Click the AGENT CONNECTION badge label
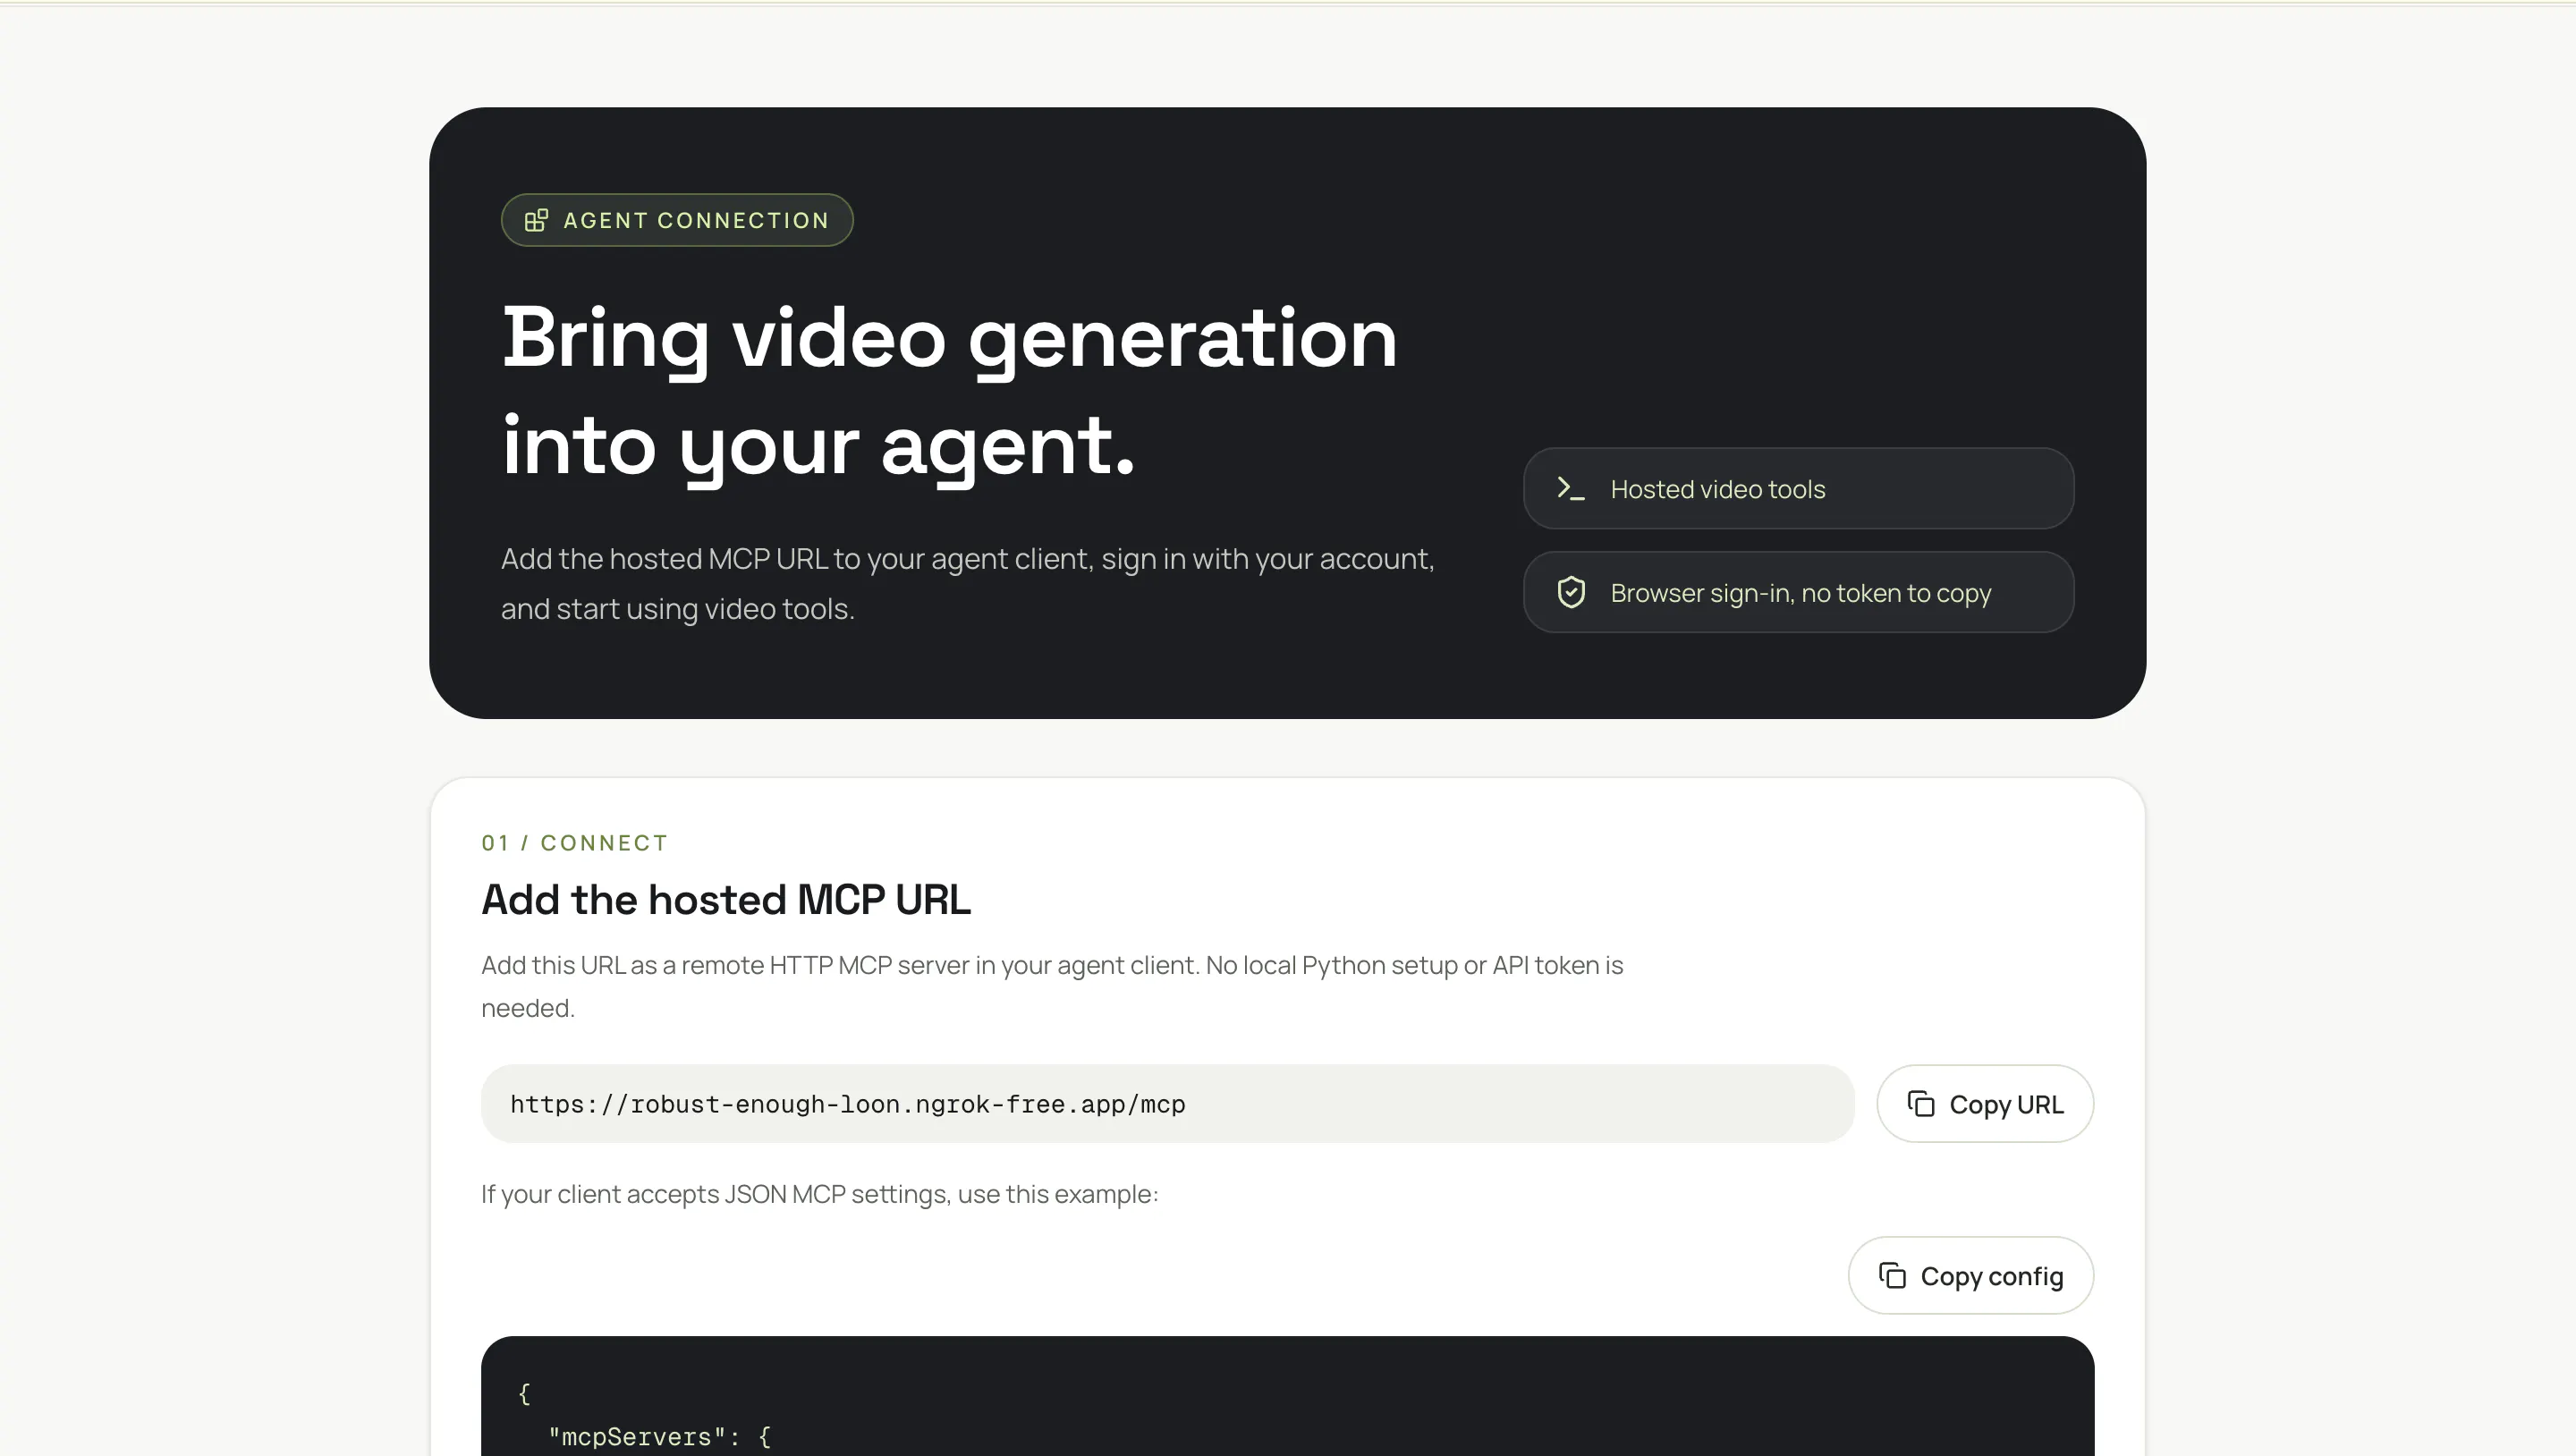 [696, 220]
